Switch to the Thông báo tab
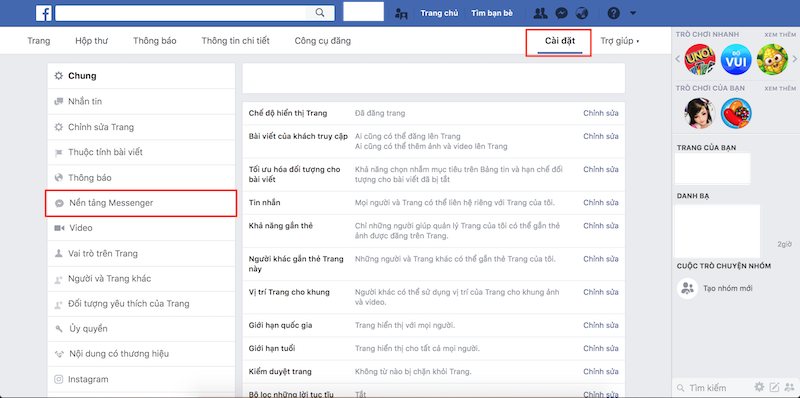Image resolution: width=800 pixels, height=398 pixels. point(155,41)
